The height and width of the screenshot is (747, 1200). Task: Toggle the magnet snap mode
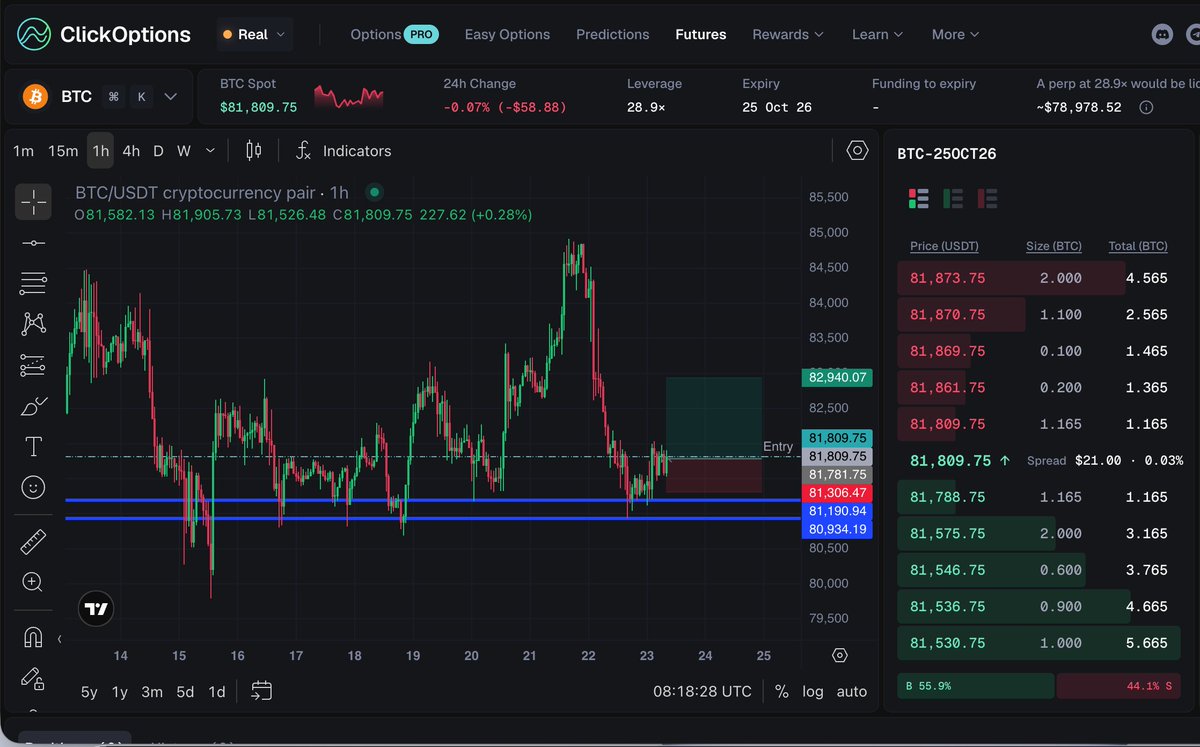click(x=33, y=637)
